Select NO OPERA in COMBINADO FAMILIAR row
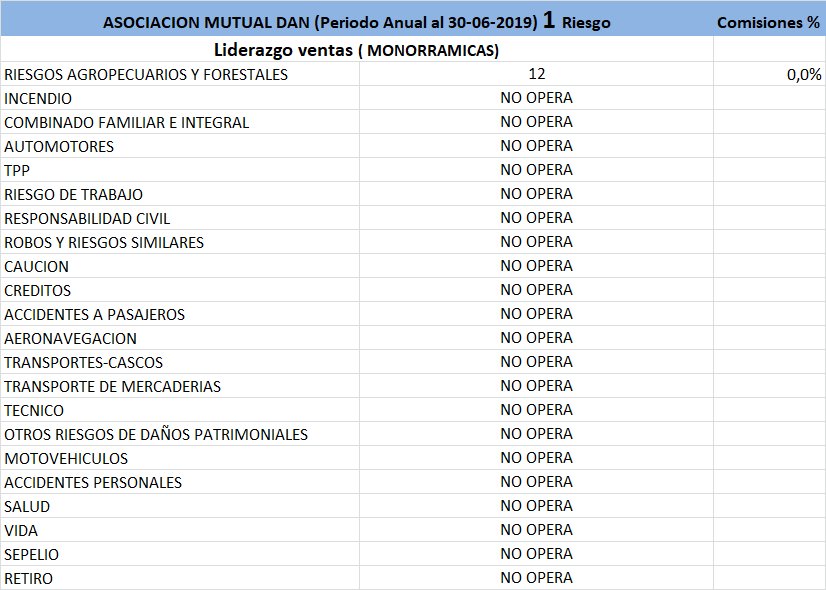The image size is (826, 590). pyautogui.click(x=536, y=122)
